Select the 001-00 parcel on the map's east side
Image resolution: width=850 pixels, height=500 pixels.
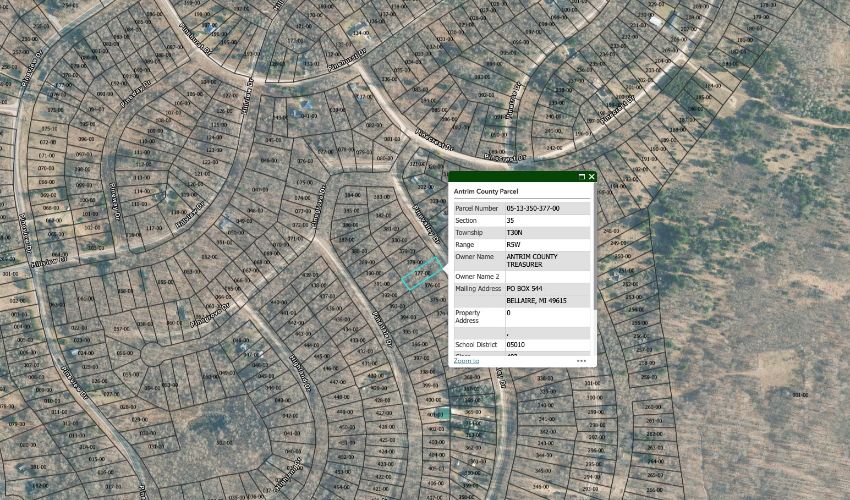click(800, 395)
